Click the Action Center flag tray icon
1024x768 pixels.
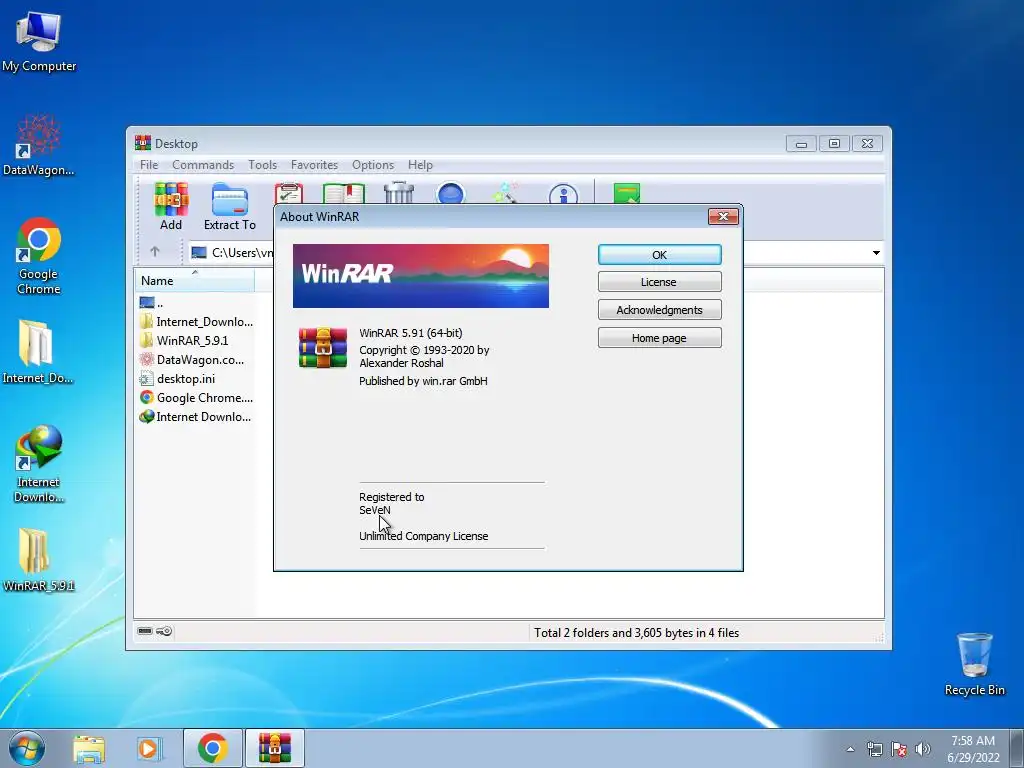tap(899, 749)
